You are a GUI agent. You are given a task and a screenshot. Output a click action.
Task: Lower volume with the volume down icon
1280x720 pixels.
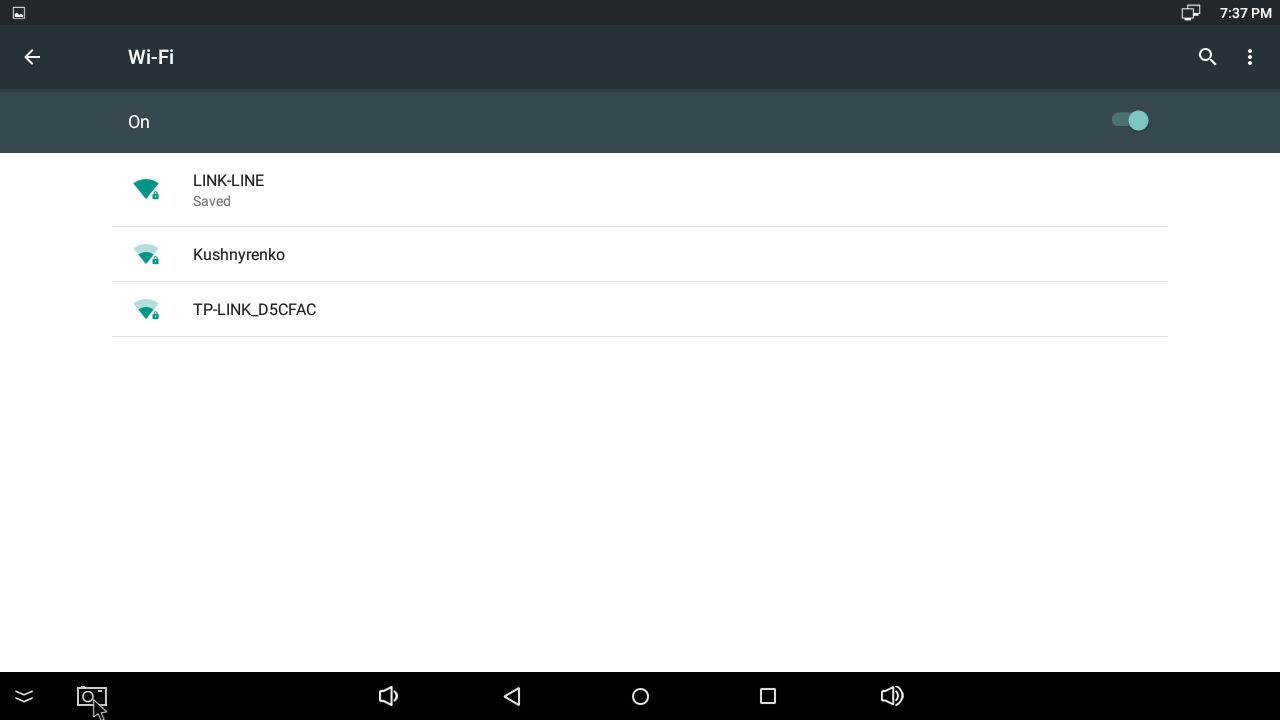click(x=388, y=696)
